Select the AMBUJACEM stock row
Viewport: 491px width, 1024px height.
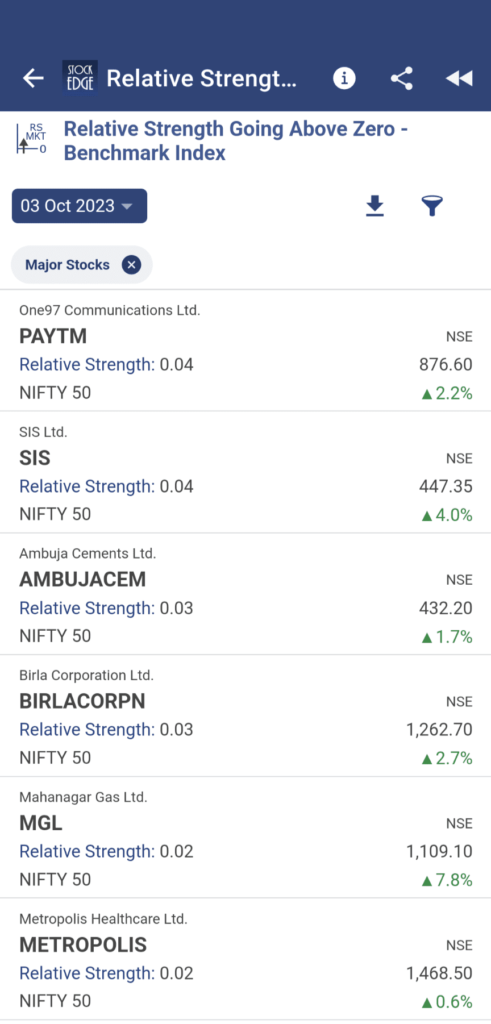(x=246, y=594)
